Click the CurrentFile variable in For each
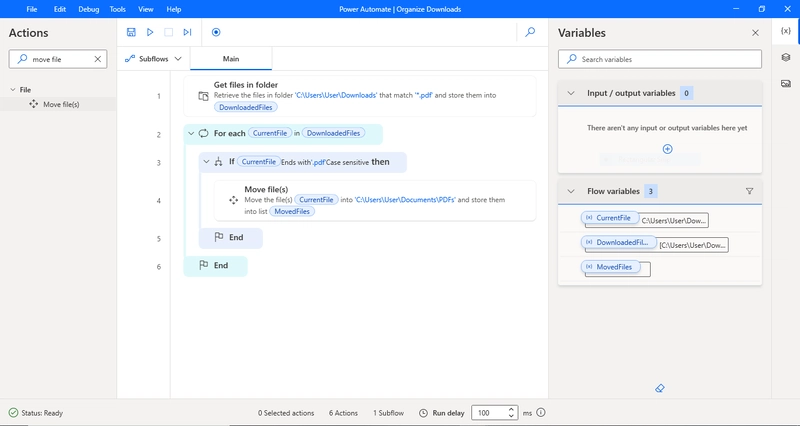This screenshot has height=426, width=800. point(270,133)
